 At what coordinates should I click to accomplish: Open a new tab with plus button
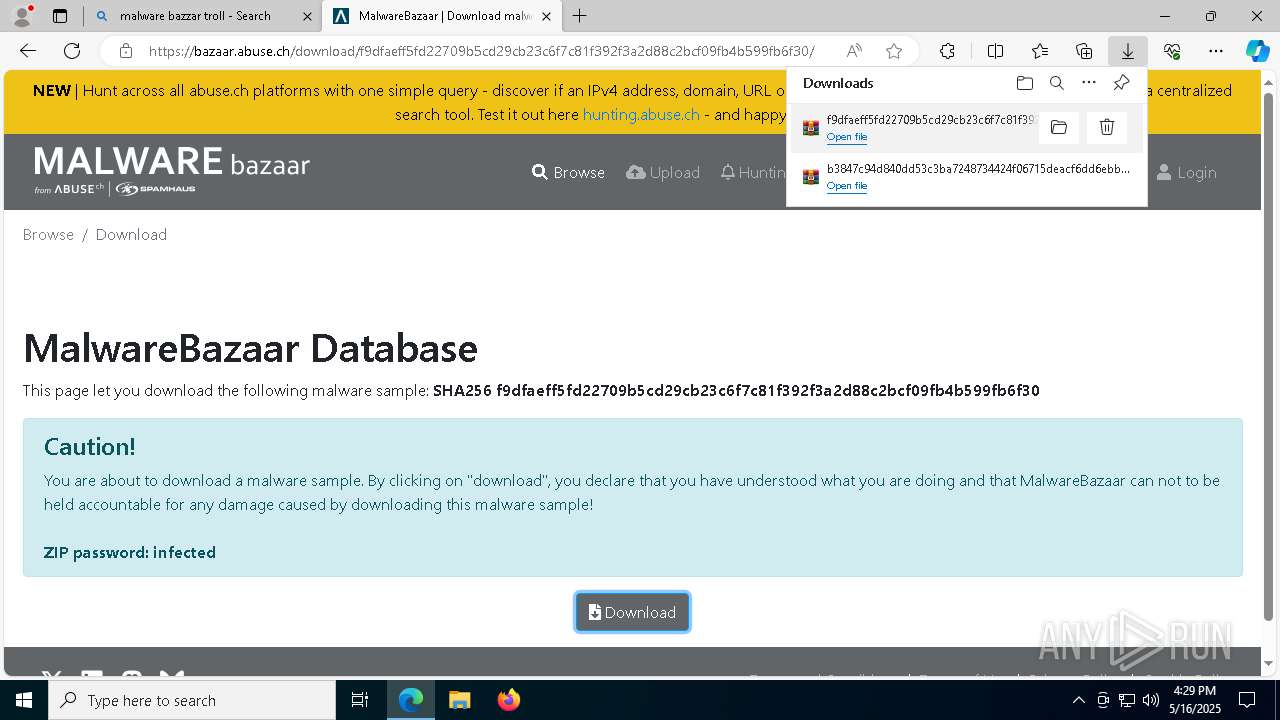(580, 16)
